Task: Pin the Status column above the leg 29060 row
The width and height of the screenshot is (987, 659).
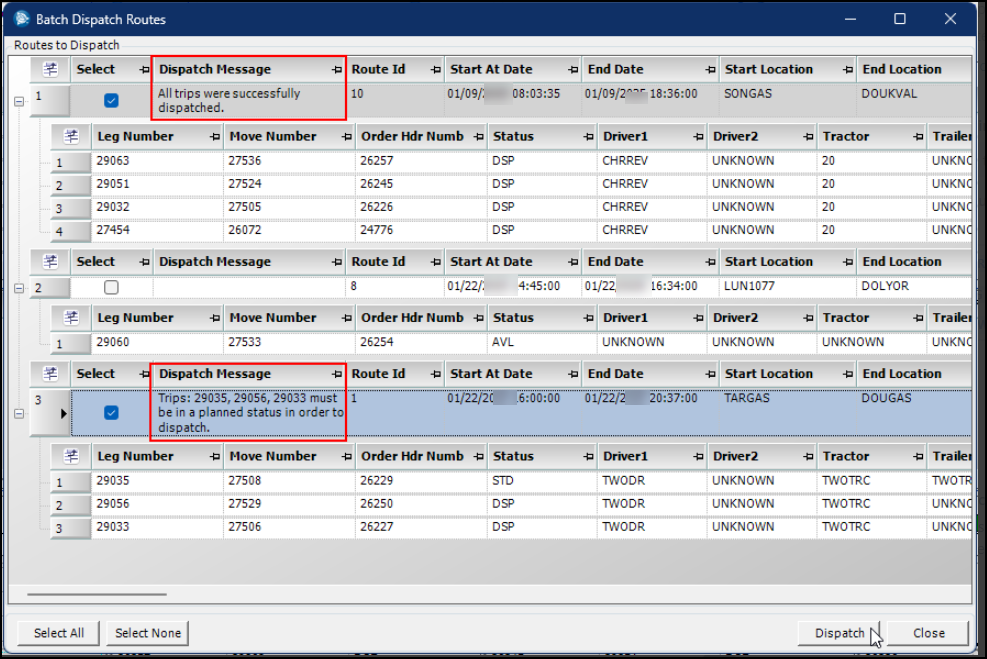Action: coord(589,318)
